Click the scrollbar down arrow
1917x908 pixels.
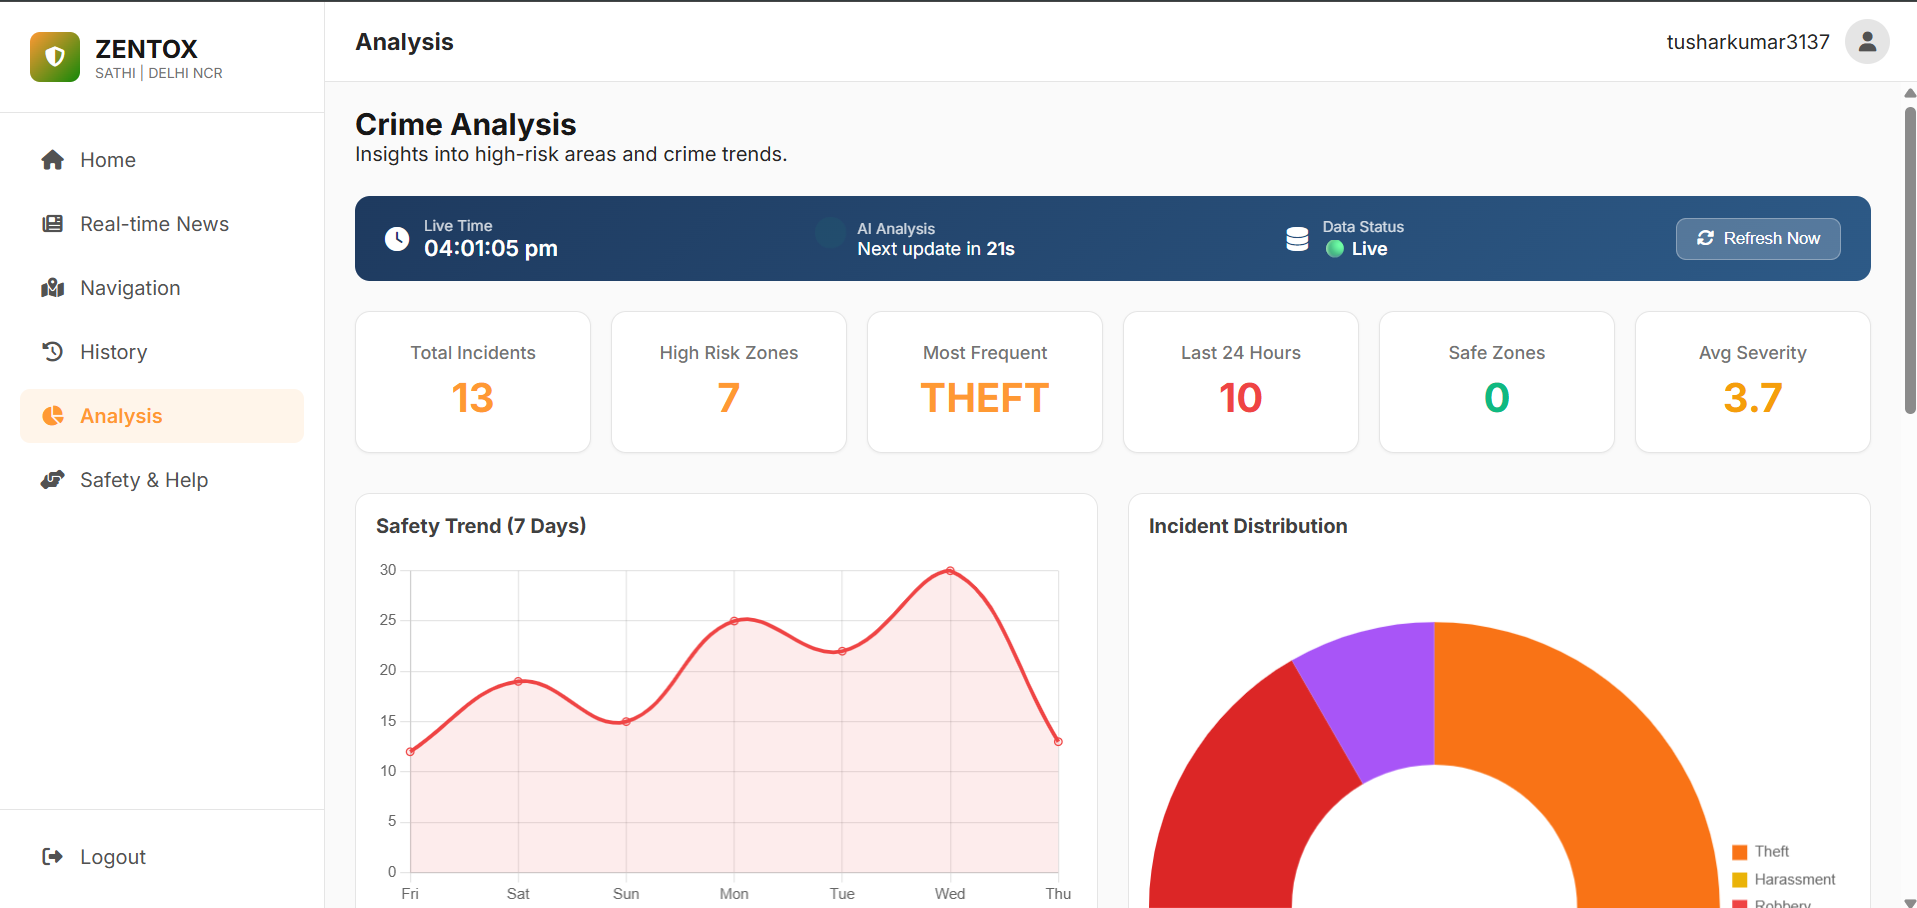1910,901
